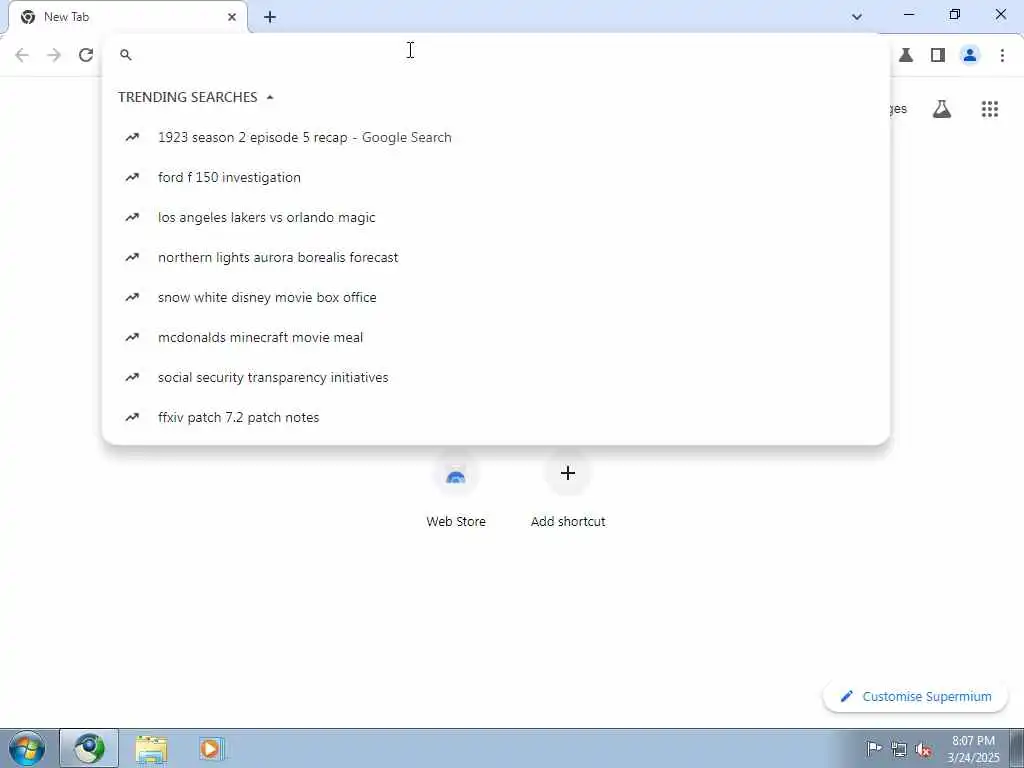The height and width of the screenshot is (768, 1024).
Task: Close the New Tab tab
Action: click(232, 17)
